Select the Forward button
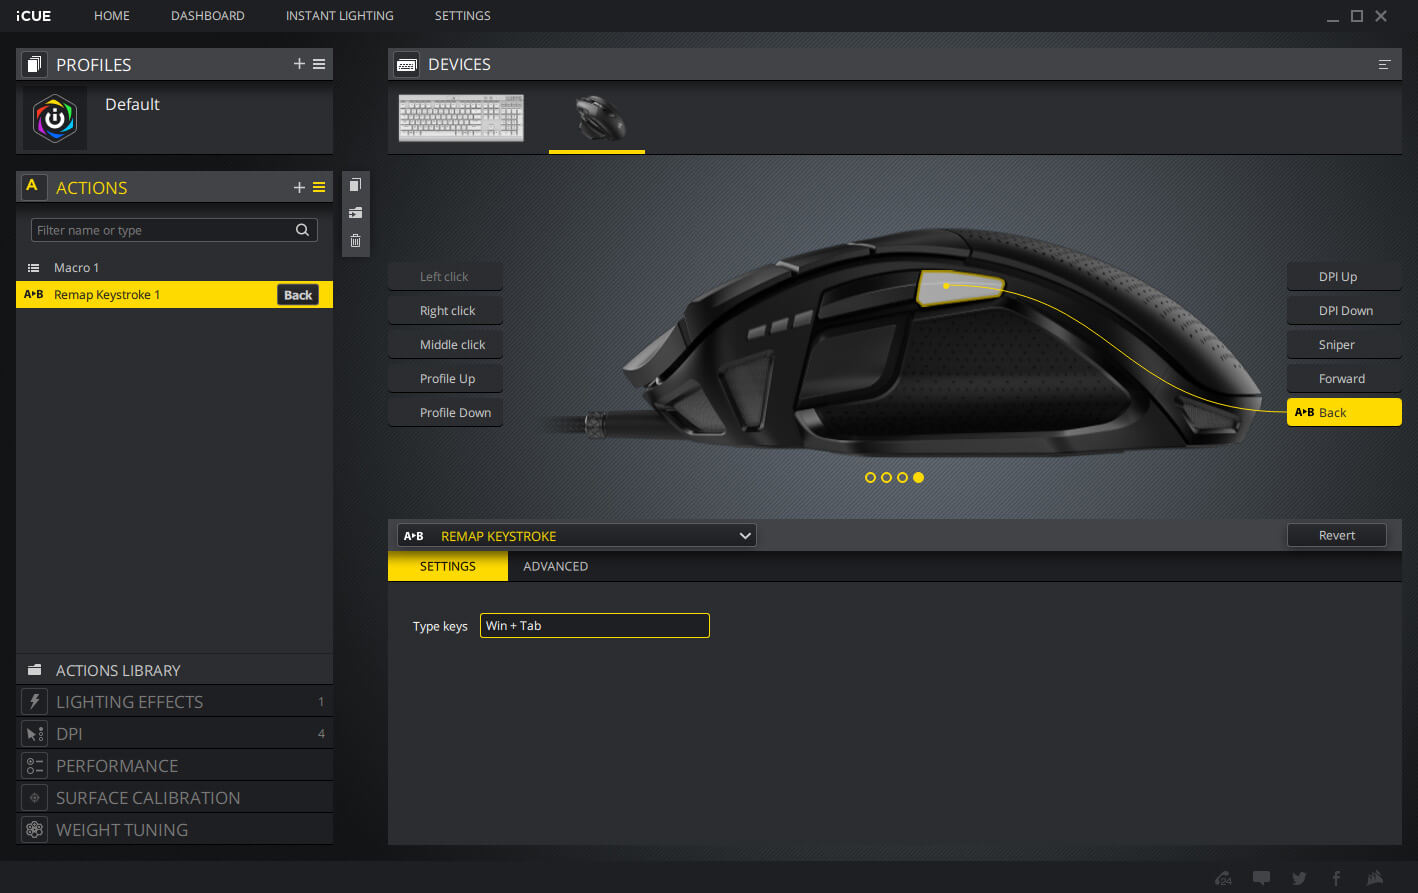The height and width of the screenshot is (893, 1418). pyautogui.click(x=1344, y=379)
